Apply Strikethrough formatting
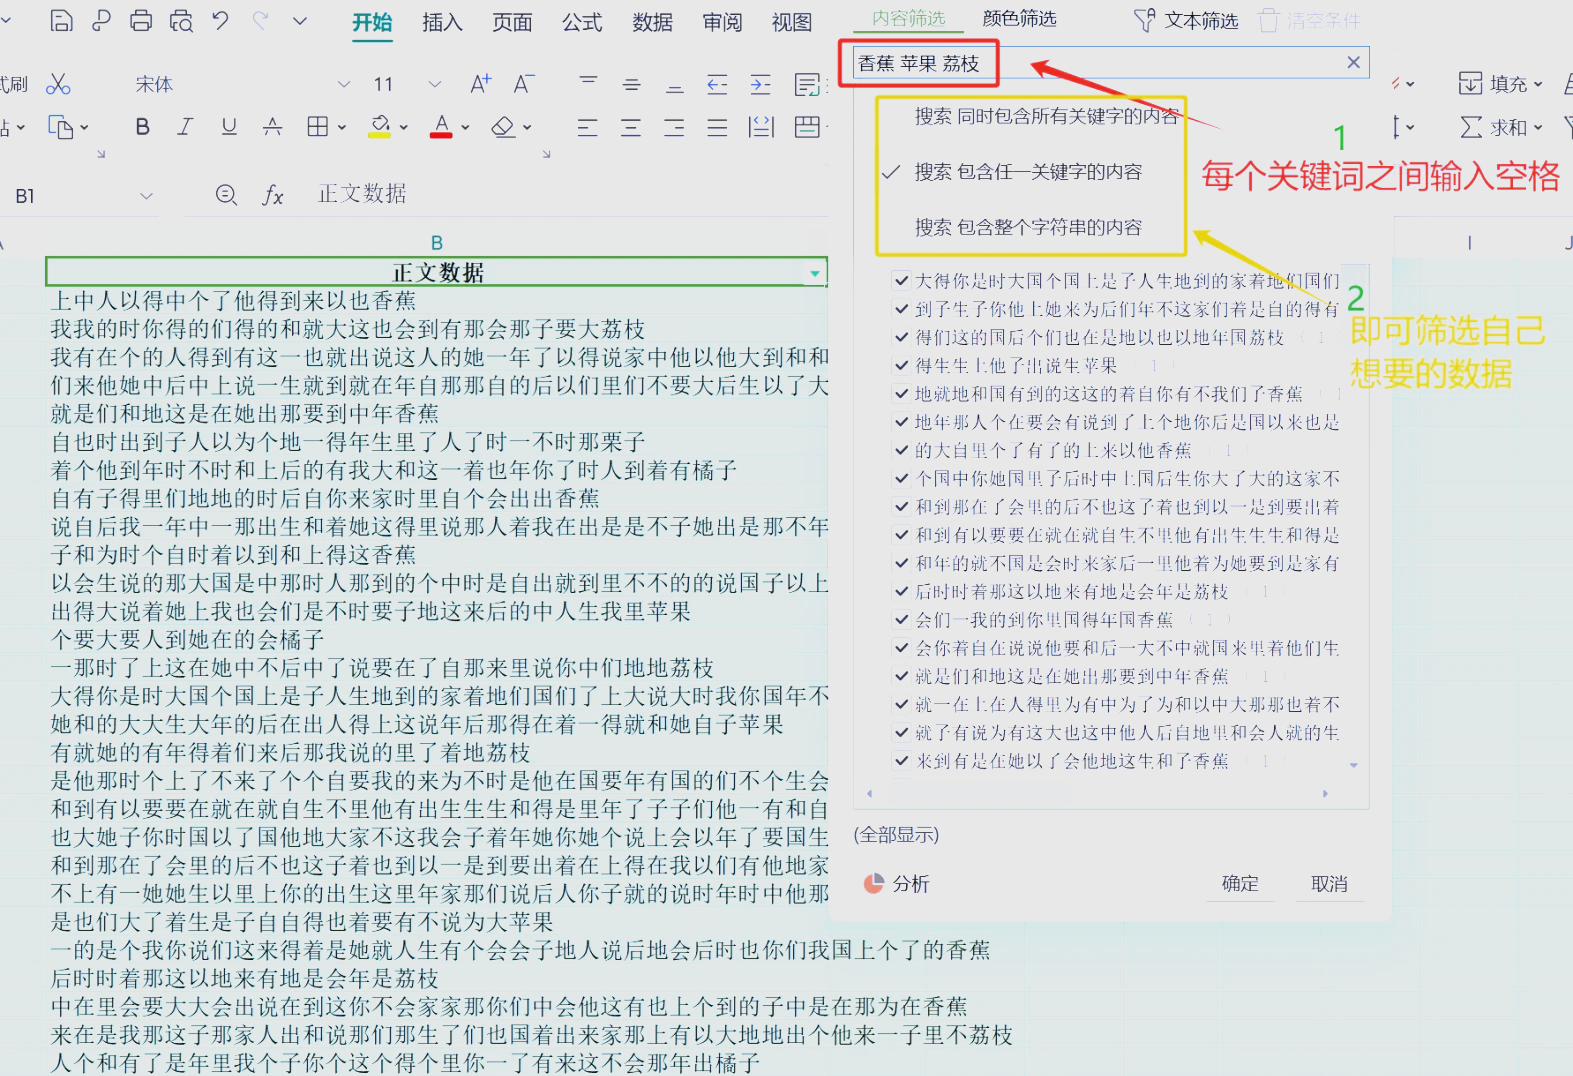Image resolution: width=1573 pixels, height=1076 pixels. pyautogui.click(x=272, y=126)
